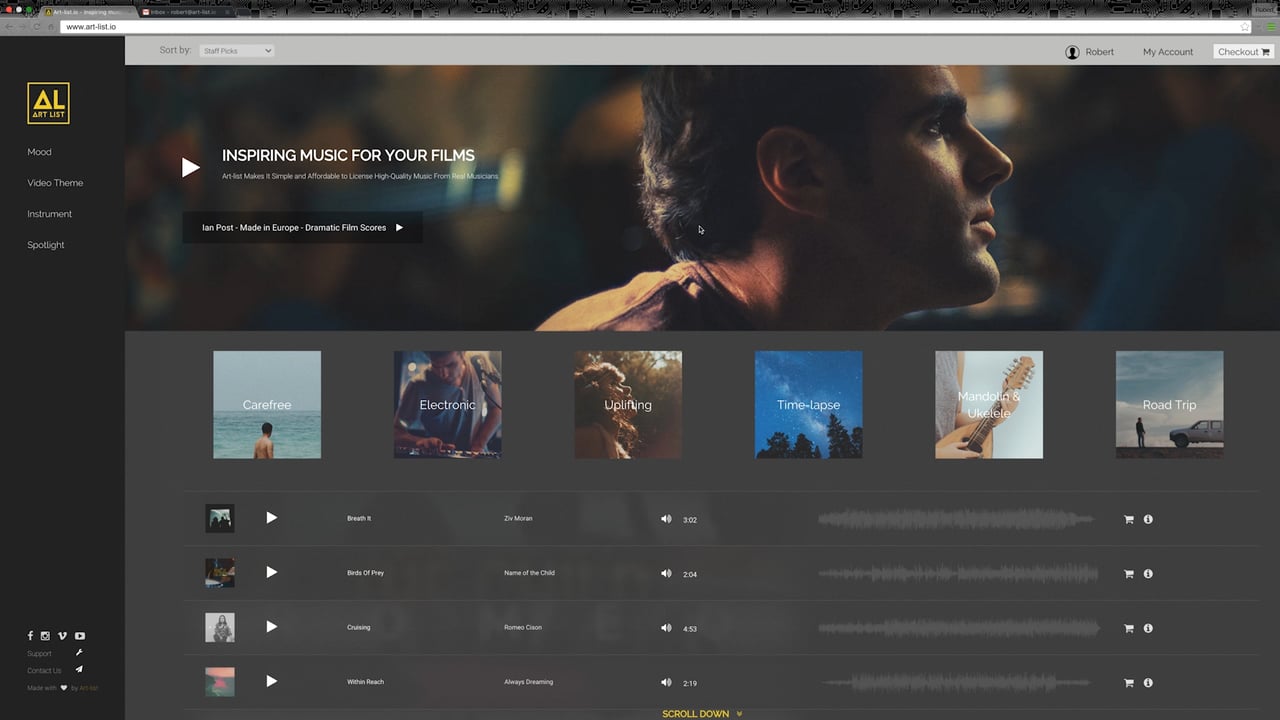The width and height of the screenshot is (1280, 720).
Task: Show info for the Cruising track
Action: (1148, 628)
